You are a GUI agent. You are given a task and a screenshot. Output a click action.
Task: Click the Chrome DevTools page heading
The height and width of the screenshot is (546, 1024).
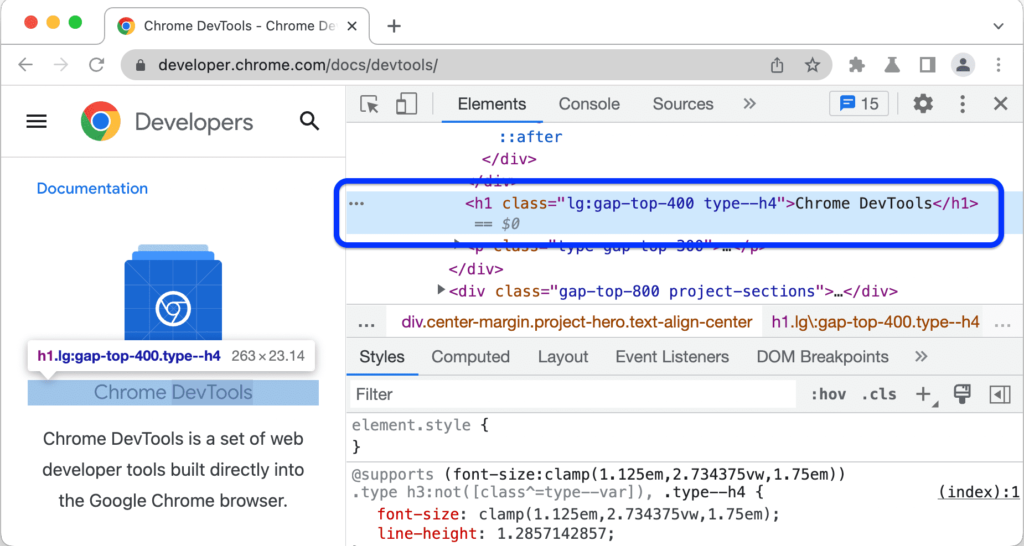click(x=173, y=393)
